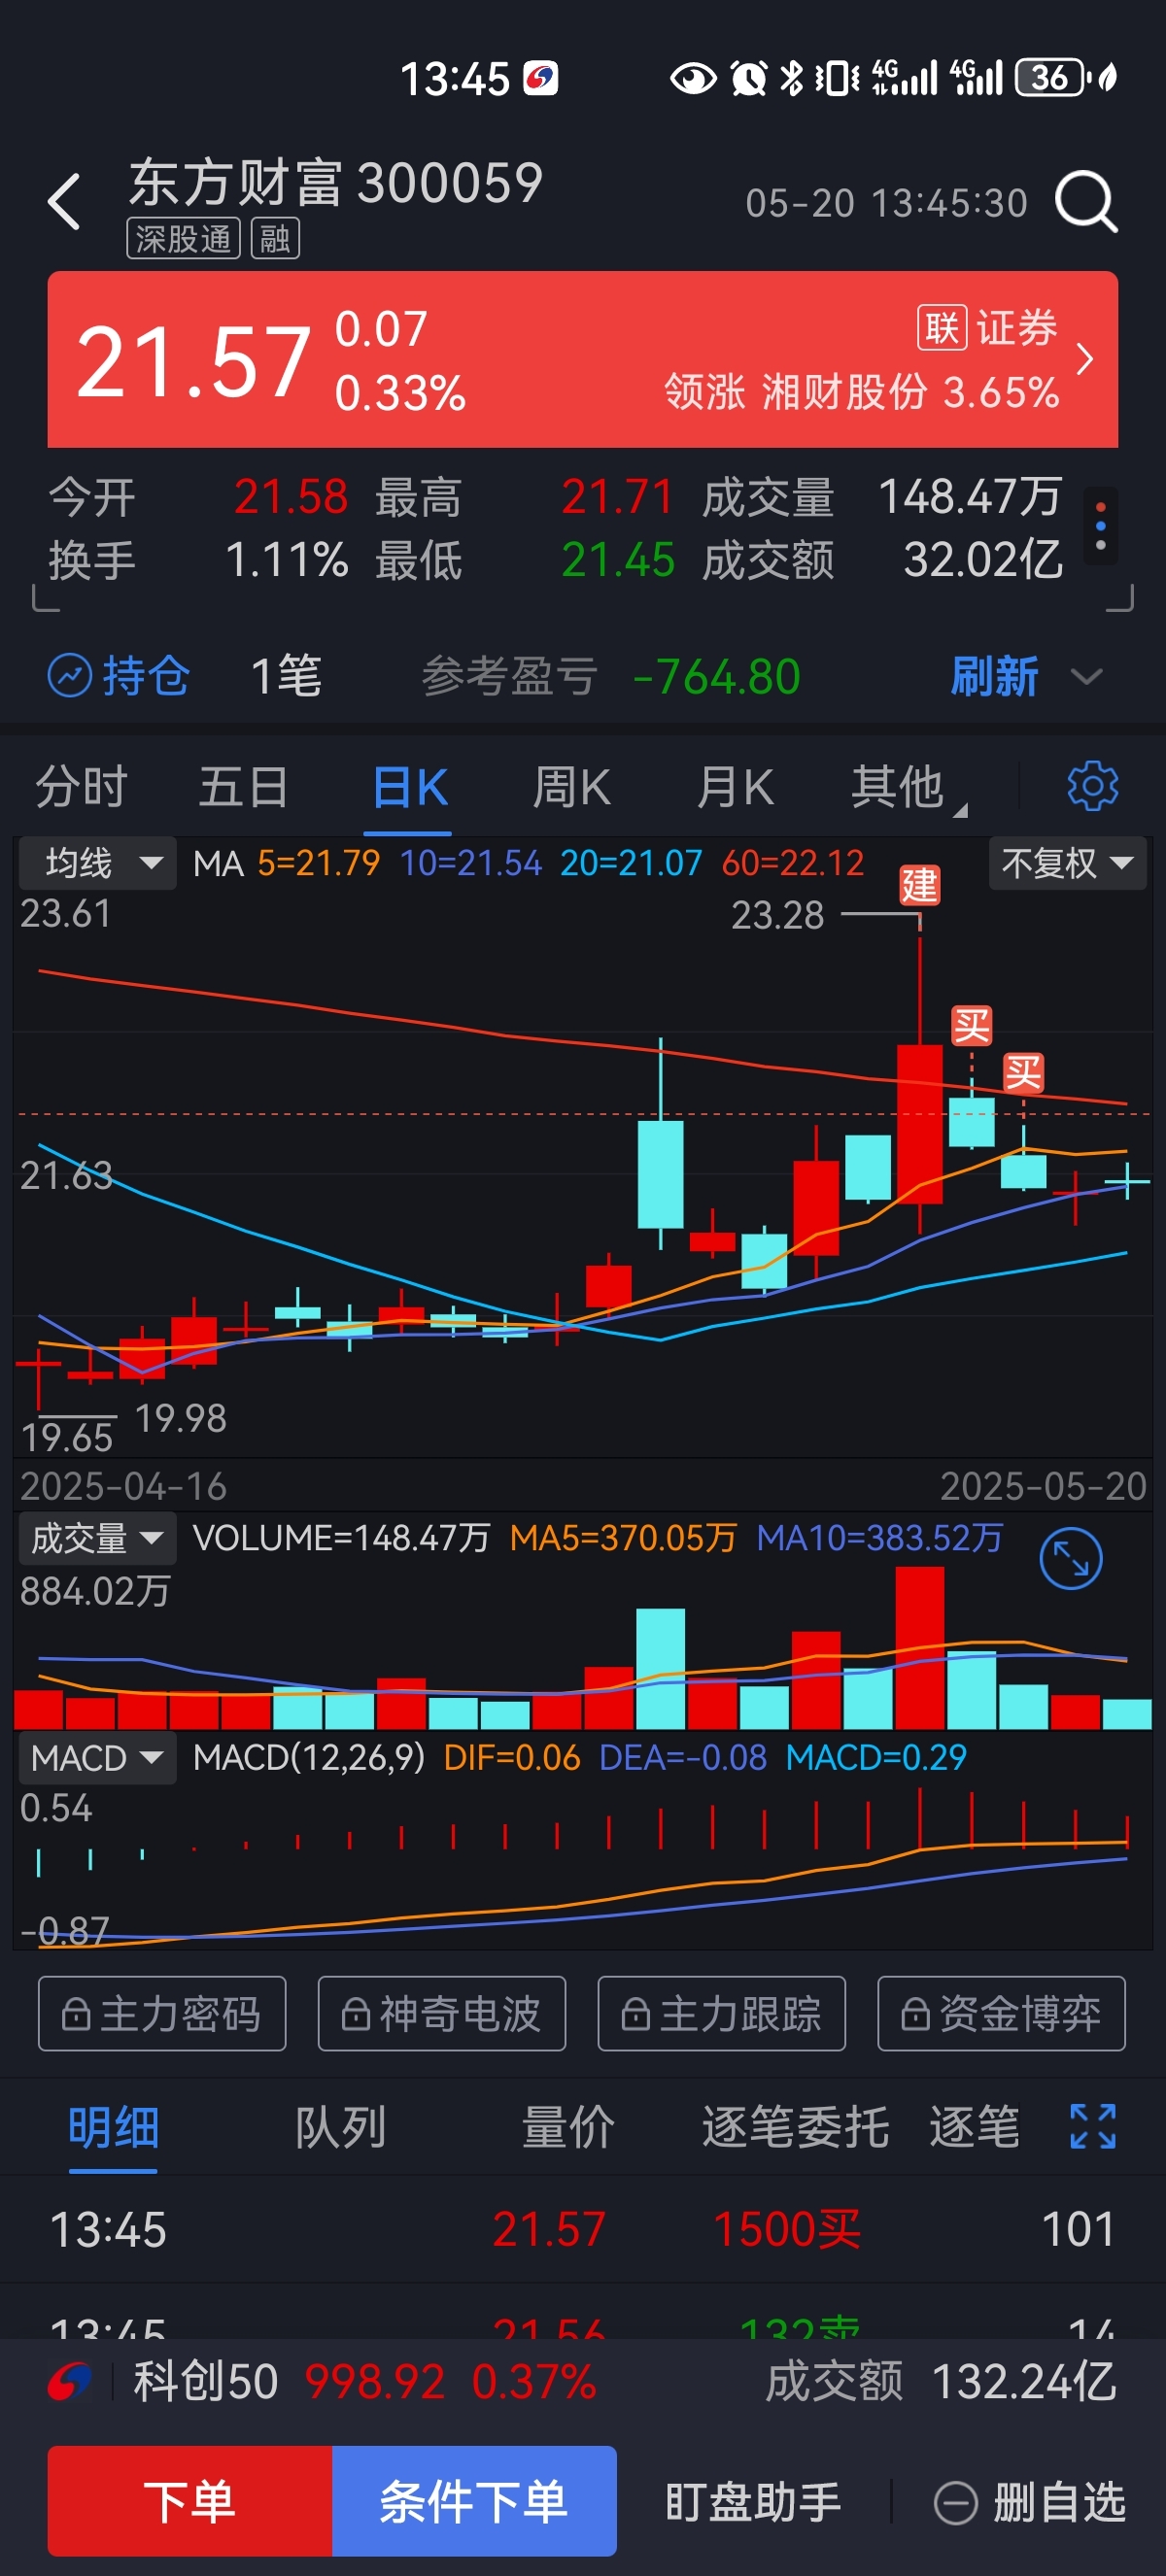Tap the 深股通 tag
This screenshot has width=1166, height=2576.
point(183,239)
